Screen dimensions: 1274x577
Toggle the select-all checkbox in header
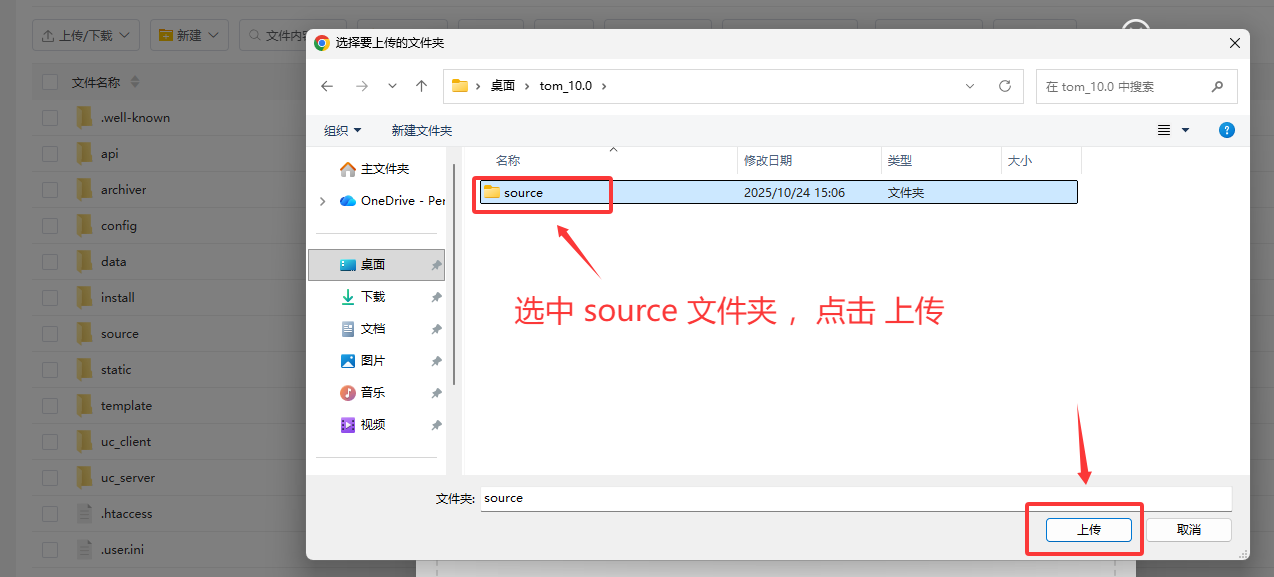[50, 82]
